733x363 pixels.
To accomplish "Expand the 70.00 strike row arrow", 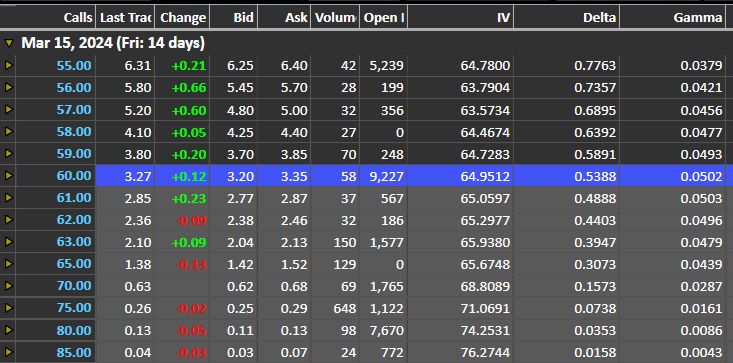I will pyautogui.click(x=8, y=285).
